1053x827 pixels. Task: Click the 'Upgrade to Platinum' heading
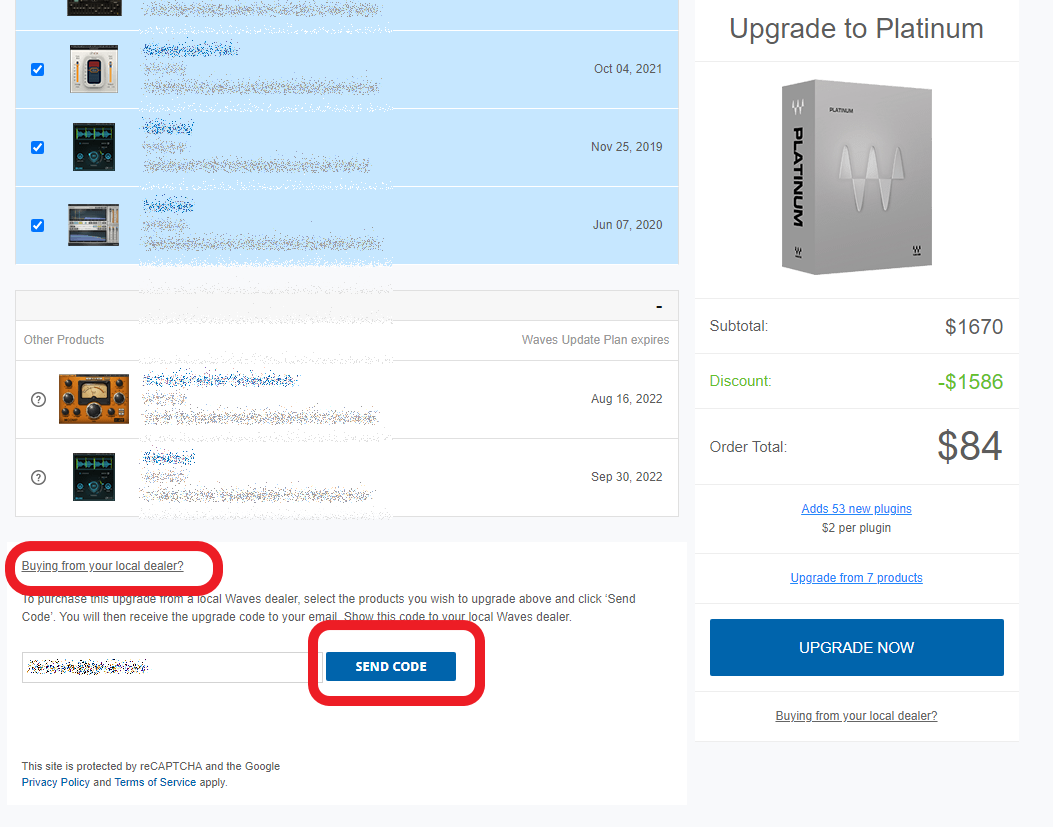pyautogui.click(x=856, y=29)
